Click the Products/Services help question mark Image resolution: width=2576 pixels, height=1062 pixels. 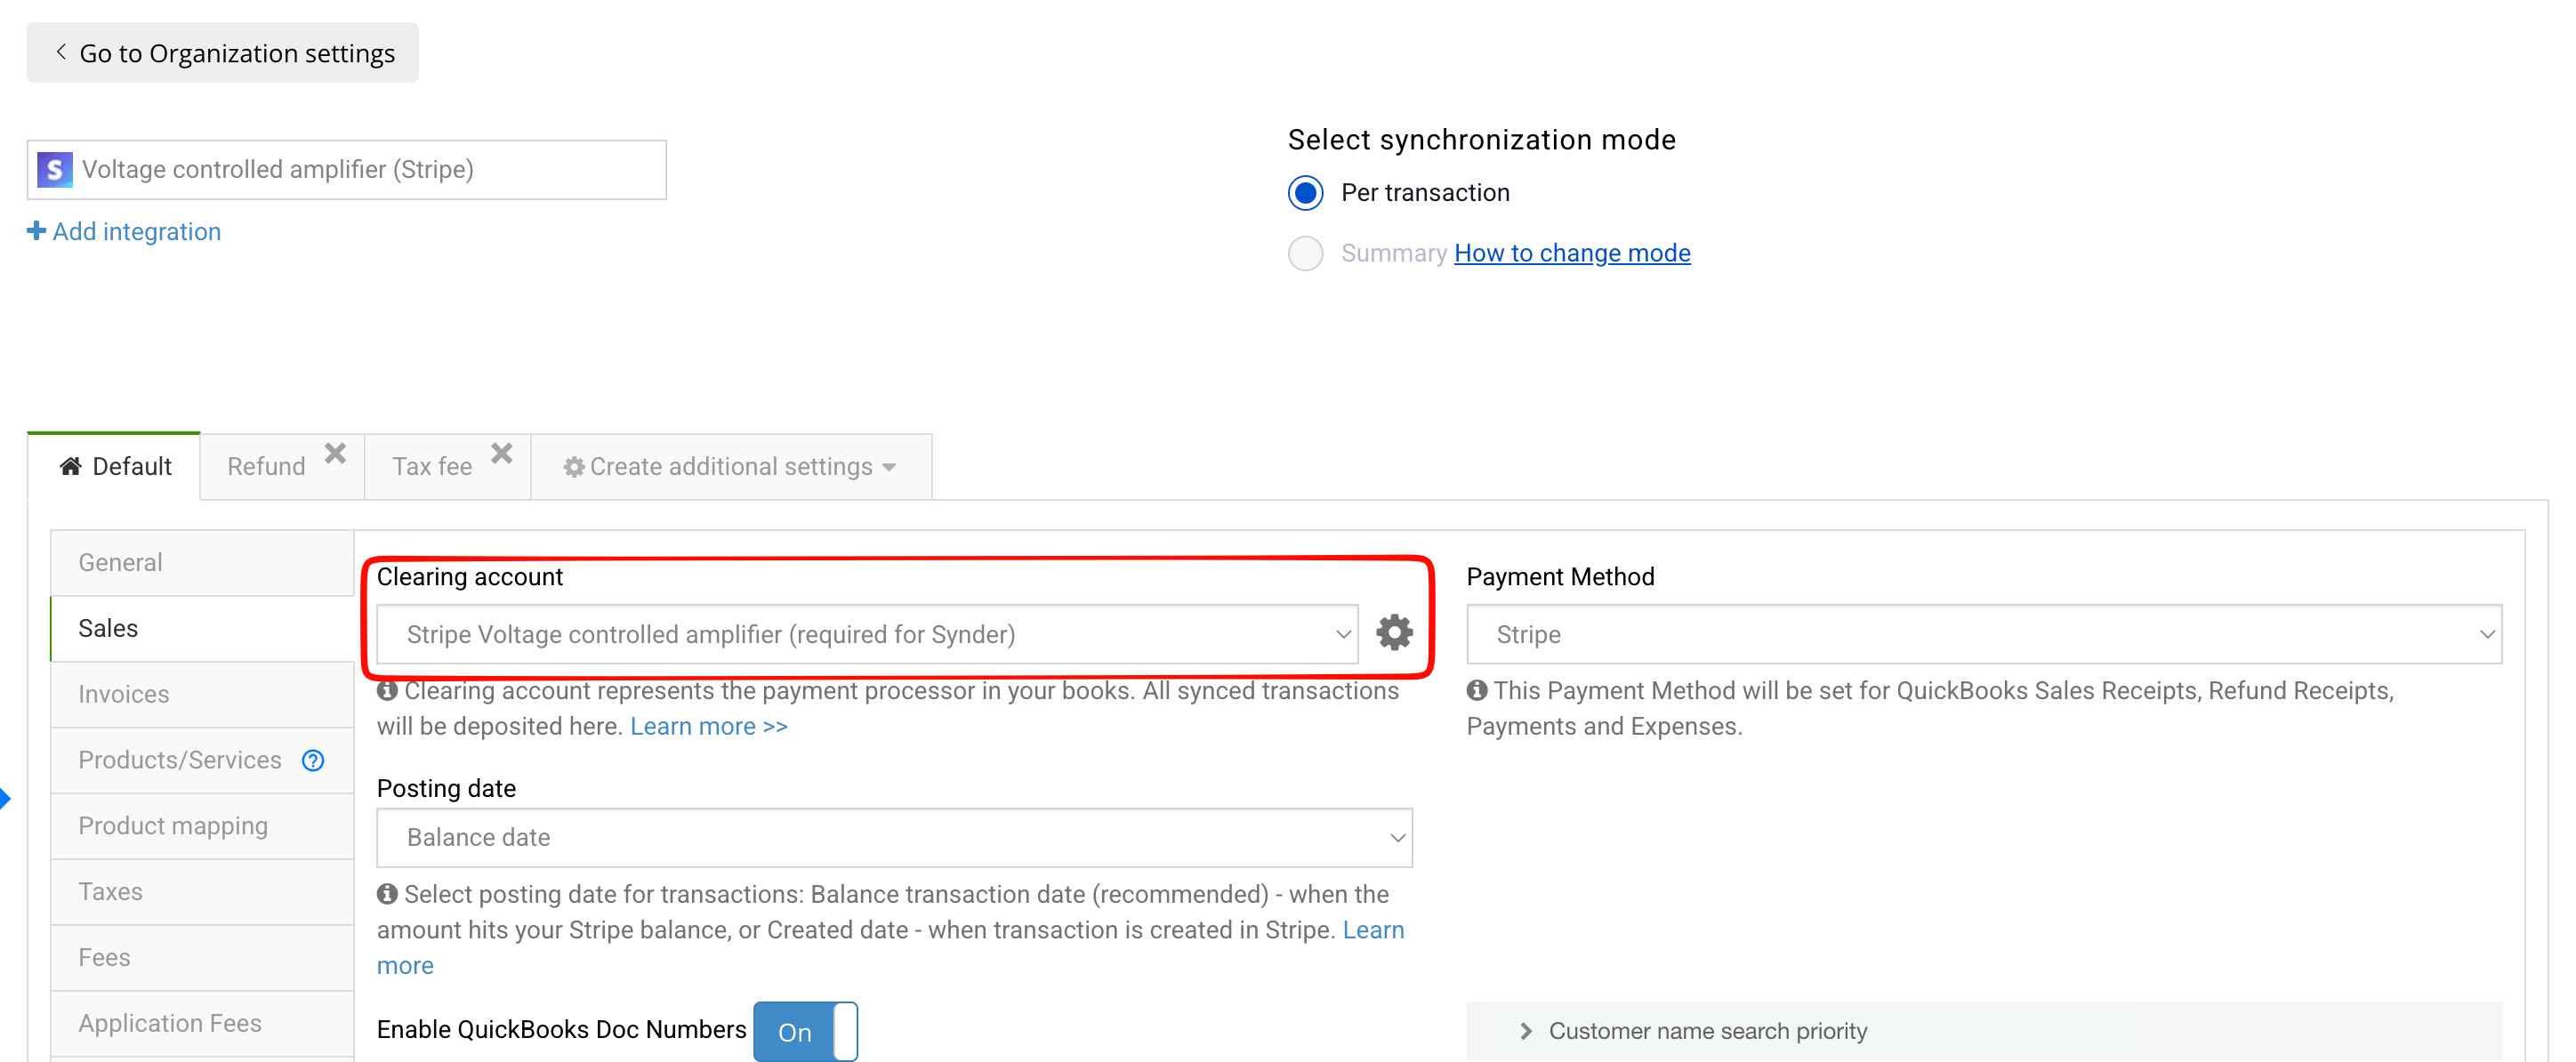[x=313, y=760]
